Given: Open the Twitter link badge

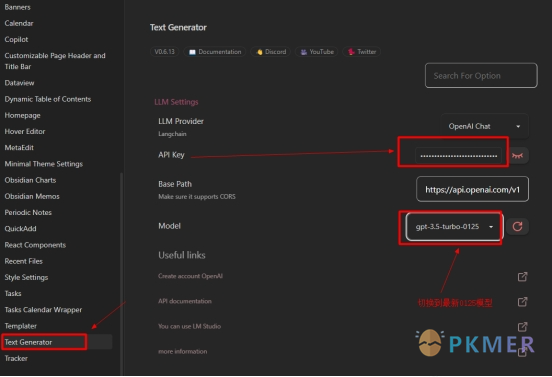Looking at the screenshot, I should tap(362, 52).
